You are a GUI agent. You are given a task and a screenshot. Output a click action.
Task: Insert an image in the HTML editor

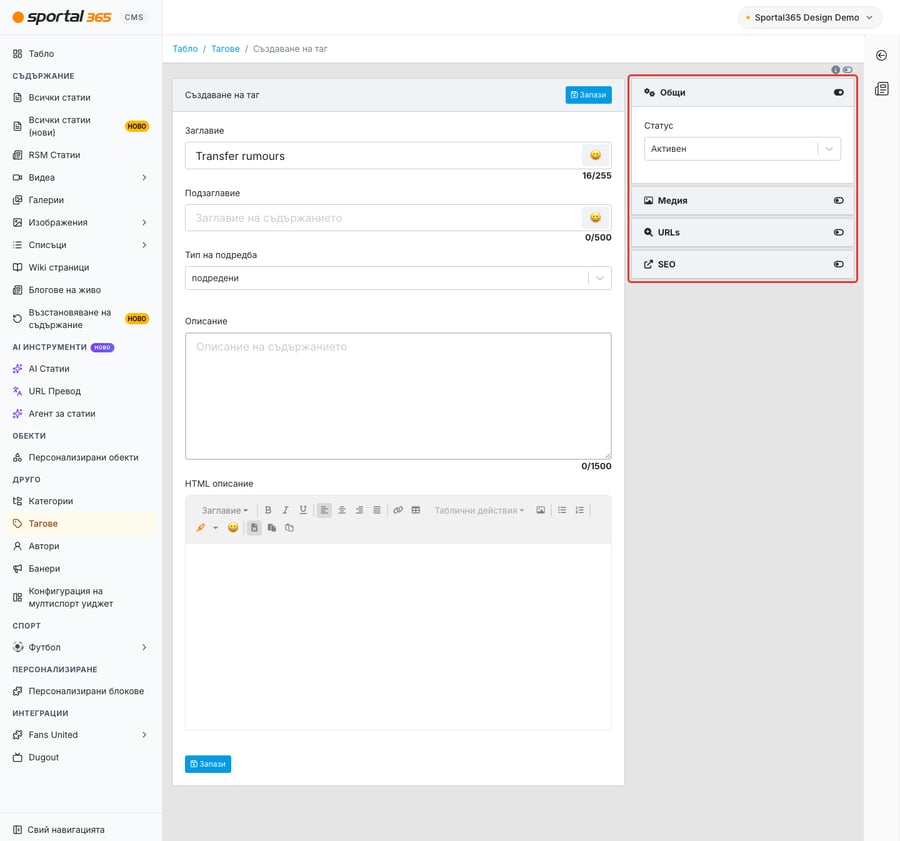coord(541,510)
